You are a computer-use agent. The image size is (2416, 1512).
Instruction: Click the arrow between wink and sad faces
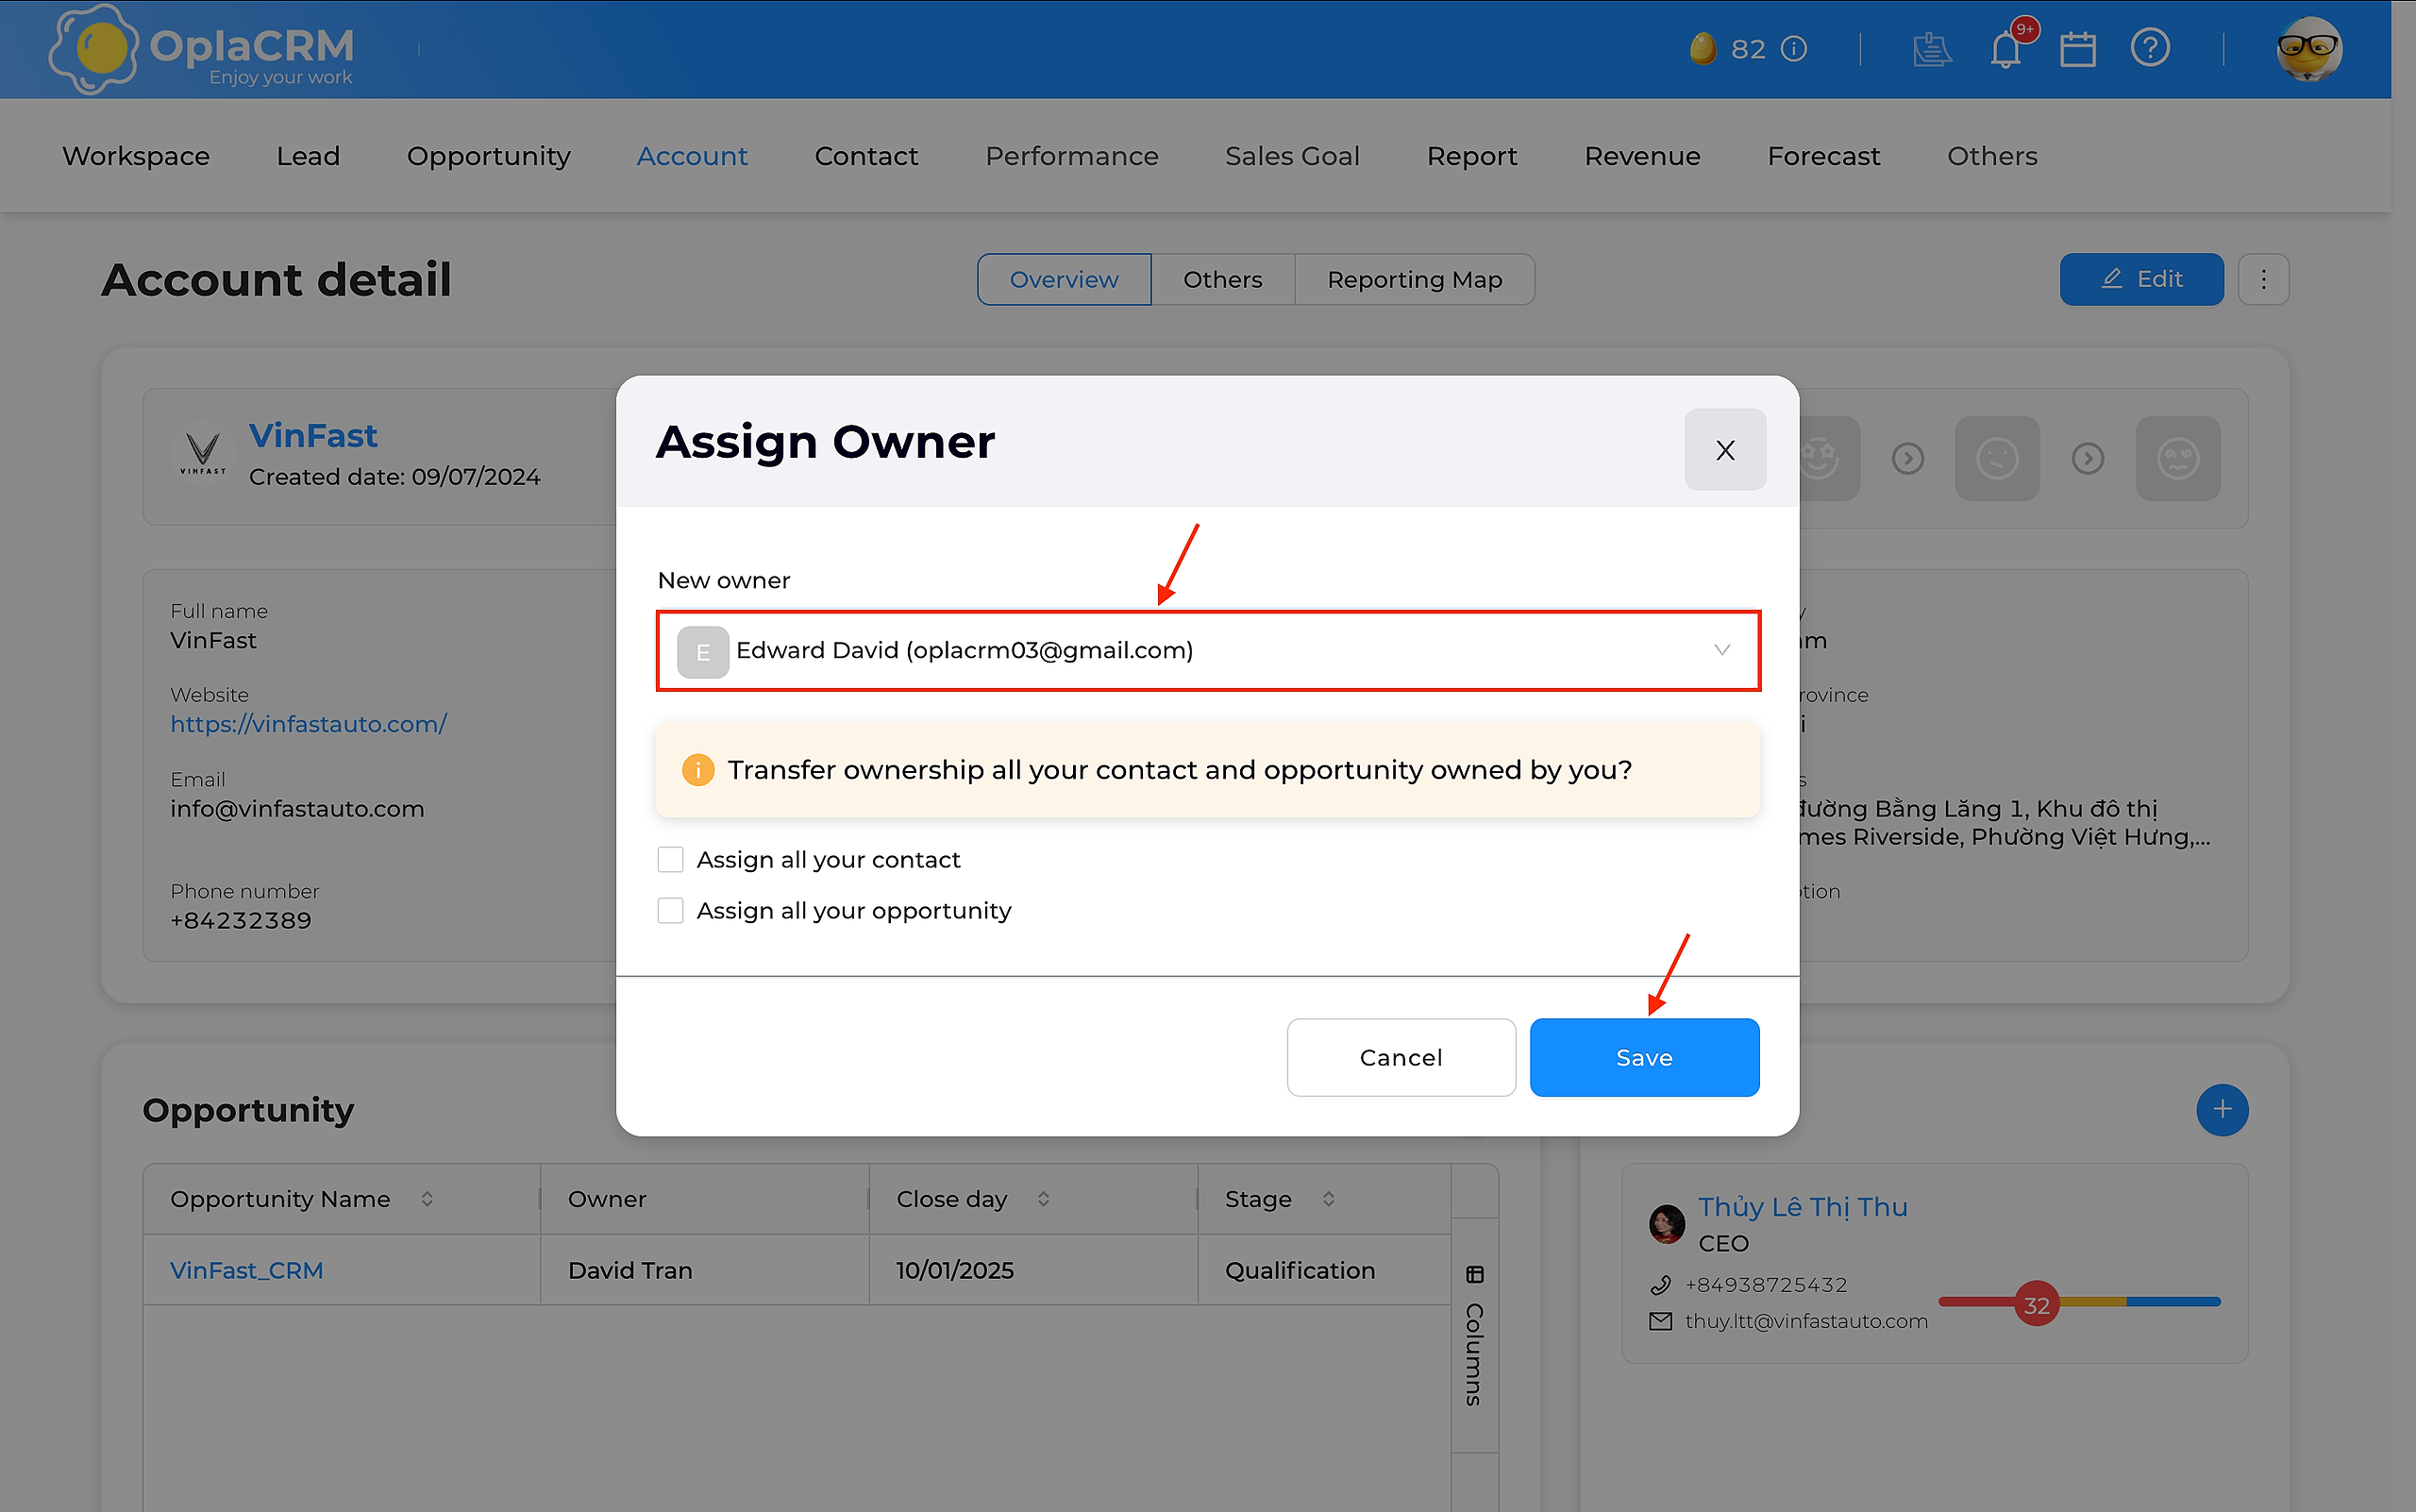pos(2088,459)
